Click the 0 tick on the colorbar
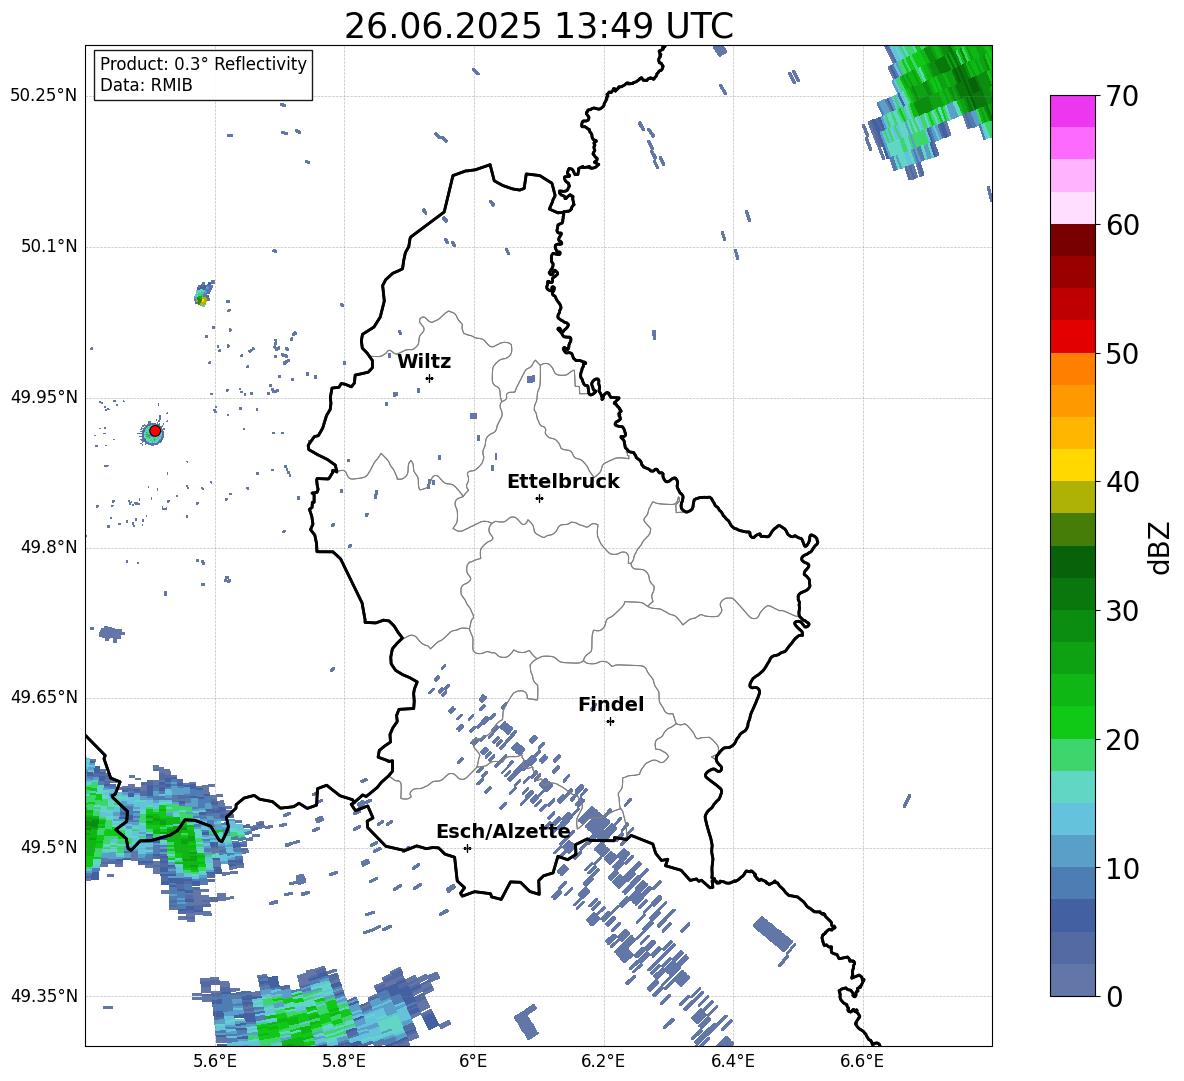The image size is (1184, 1081). point(1114,996)
